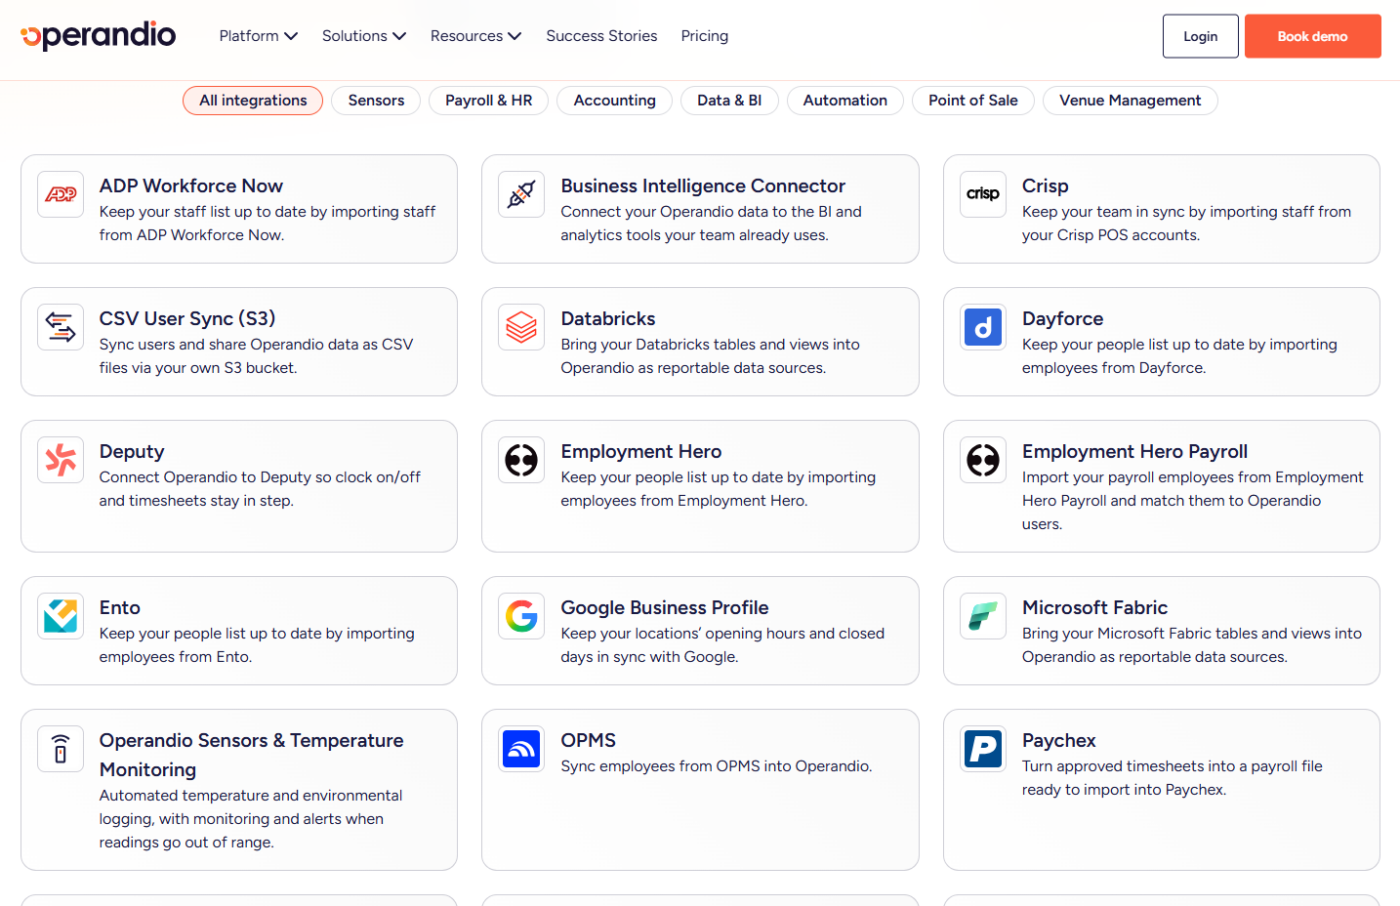
Task: Open the OPMS integration title
Action: click(588, 741)
